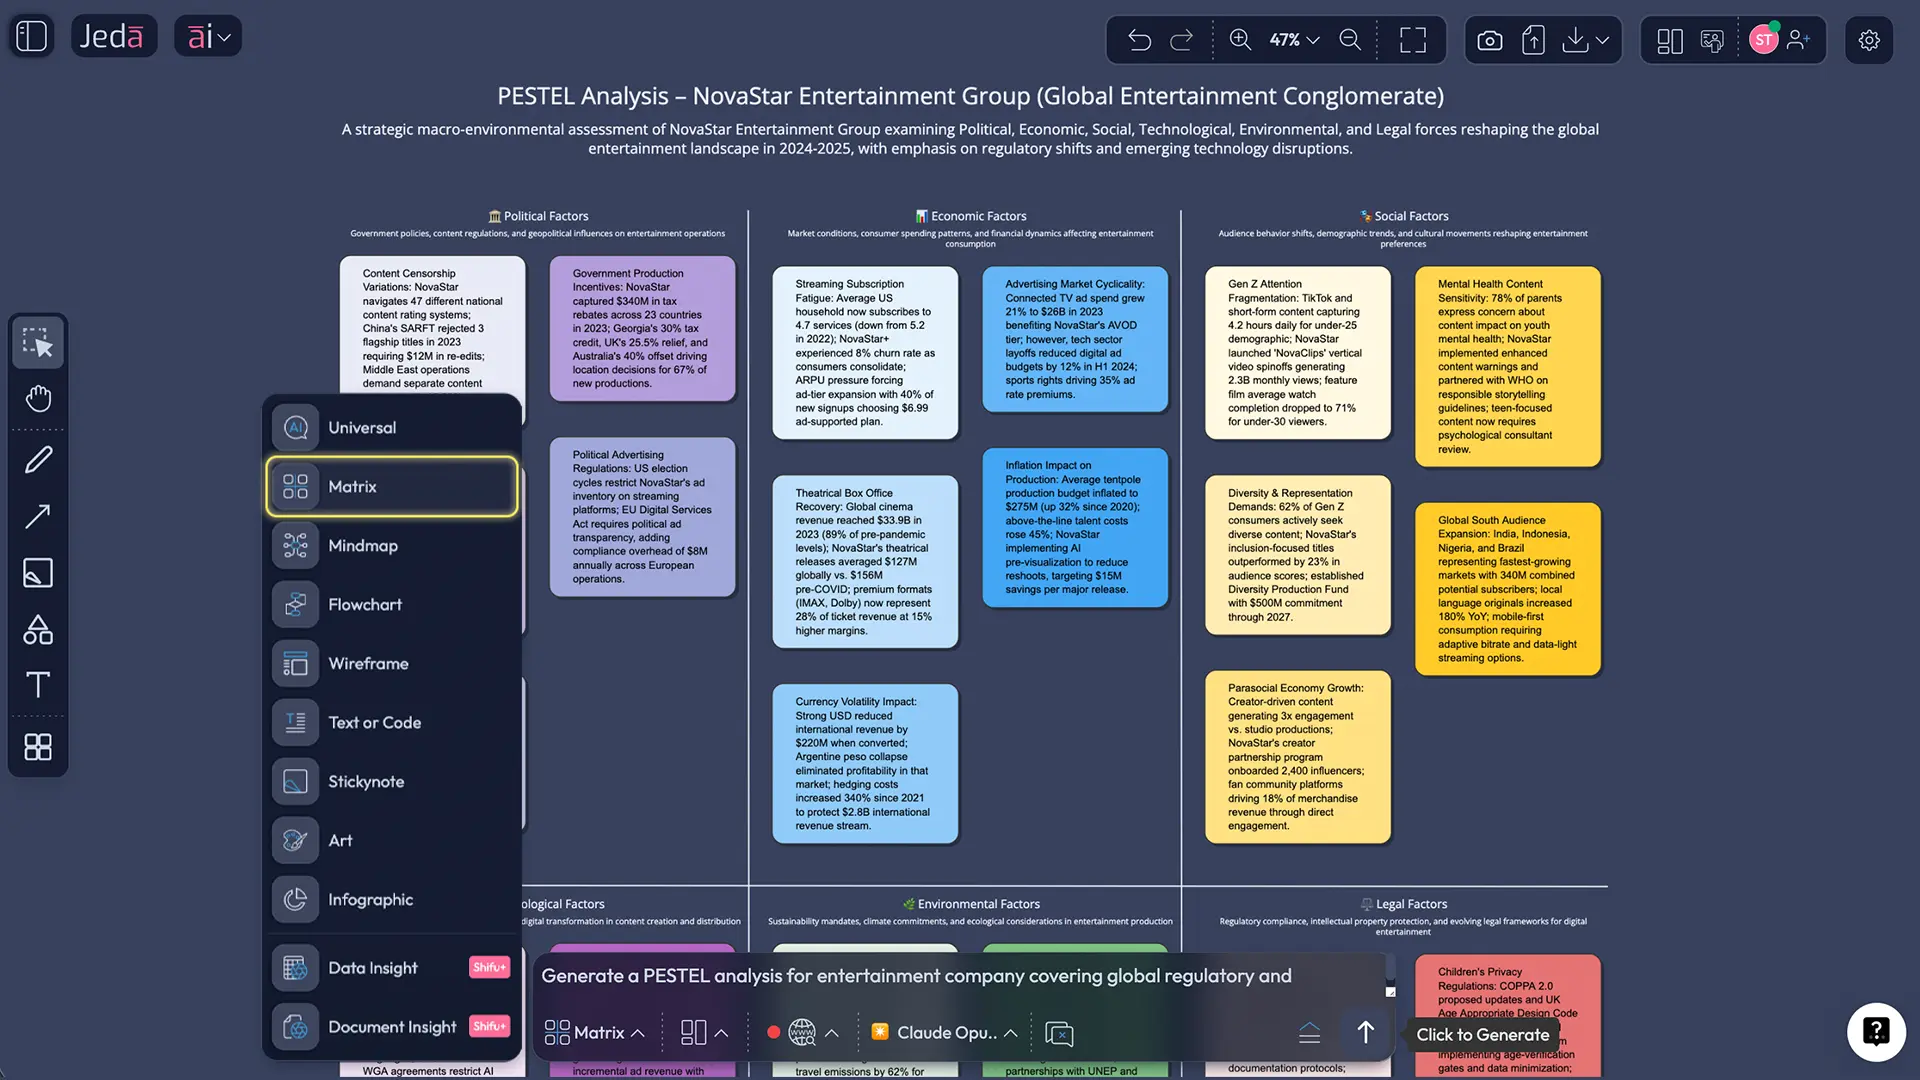Select the Connector arrow tool

[x=38, y=515]
